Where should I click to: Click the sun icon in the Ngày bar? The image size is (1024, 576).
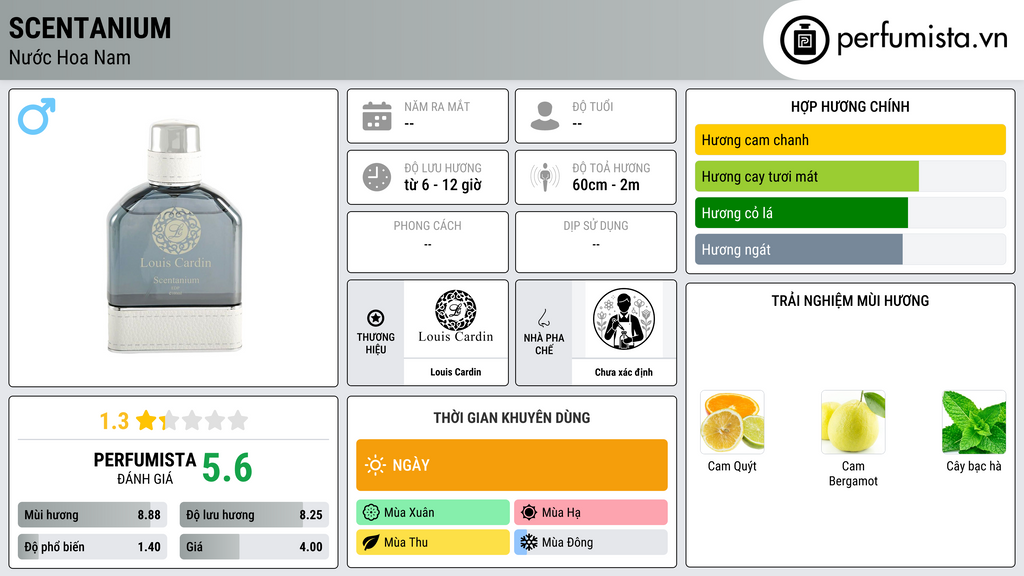click(375, 465)
